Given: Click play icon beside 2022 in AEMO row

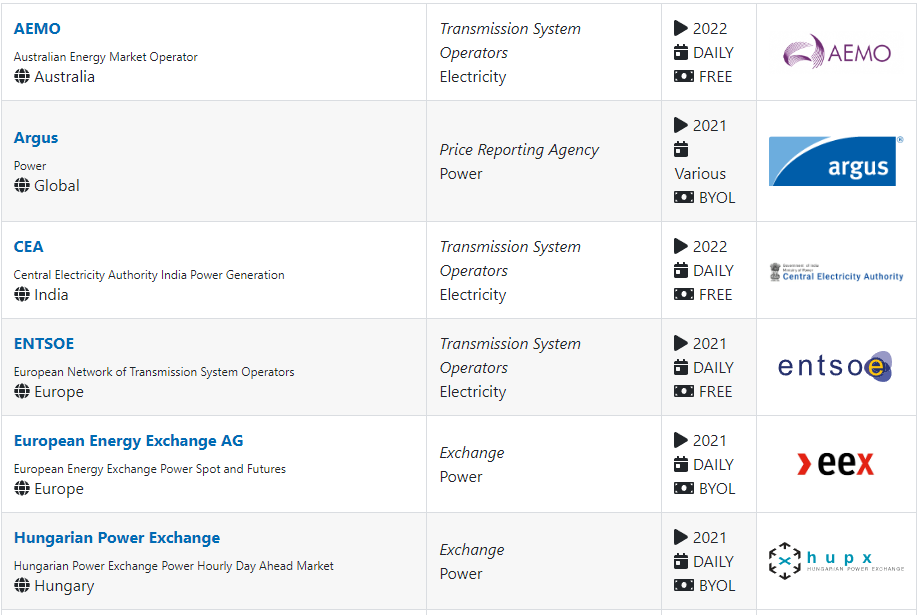Looking at the screenshot, I should pos(682,29).
